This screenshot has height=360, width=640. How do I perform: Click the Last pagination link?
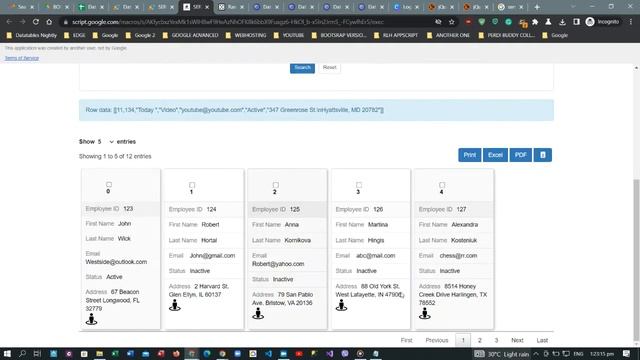(542, 340)
